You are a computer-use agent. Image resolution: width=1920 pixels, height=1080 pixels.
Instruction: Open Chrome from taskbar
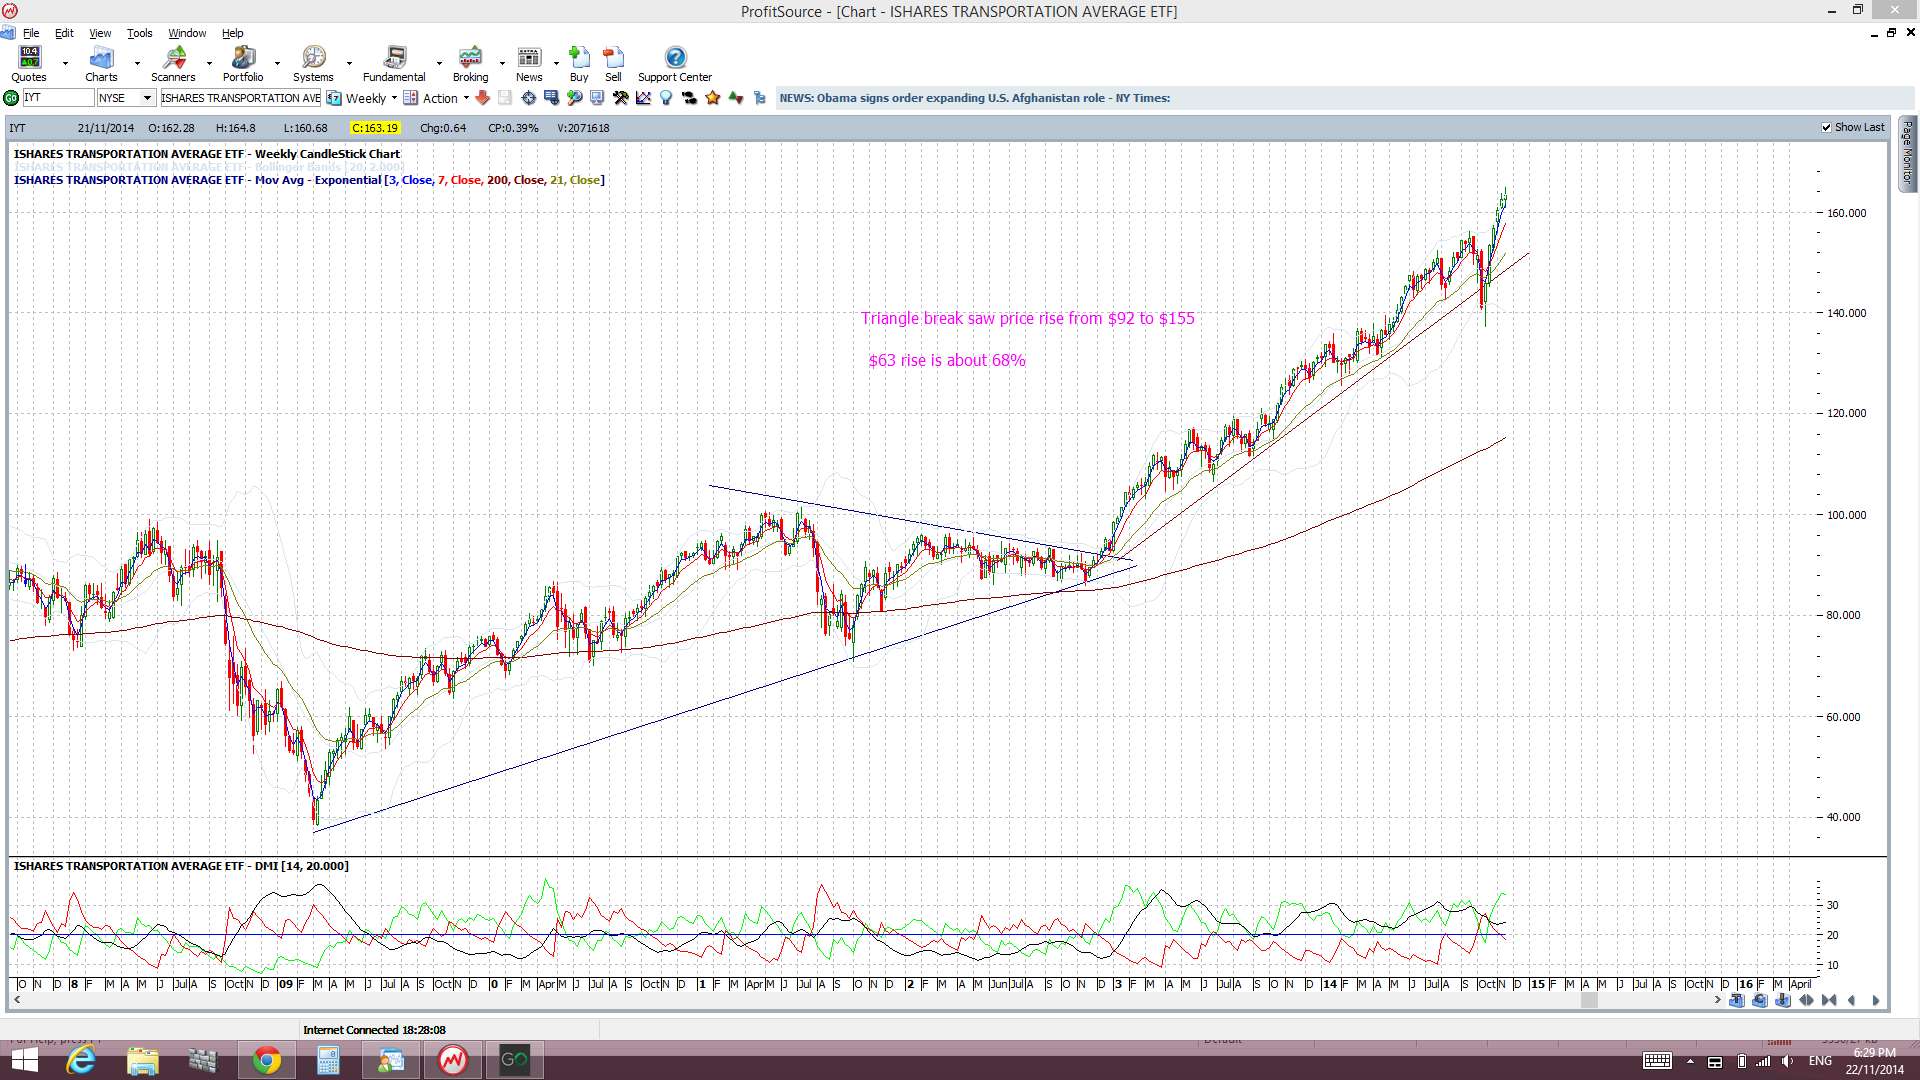(x=266, y=1060)
